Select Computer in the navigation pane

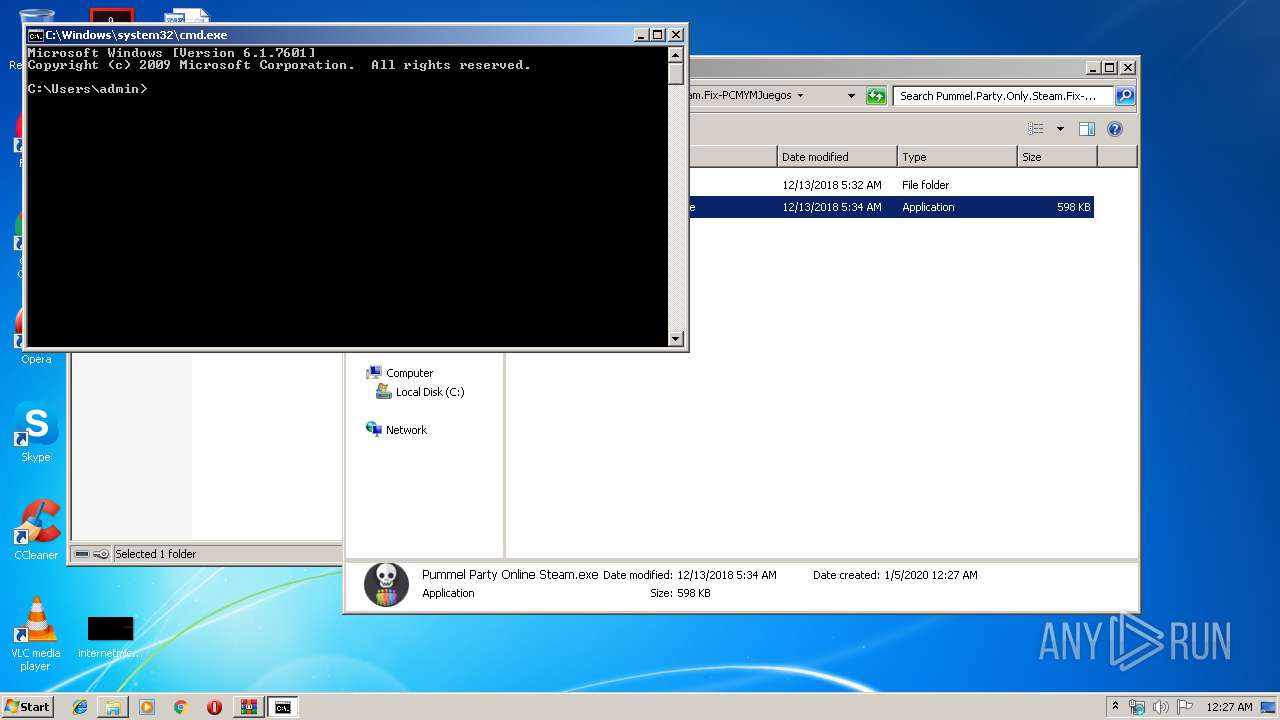(400, 373)
